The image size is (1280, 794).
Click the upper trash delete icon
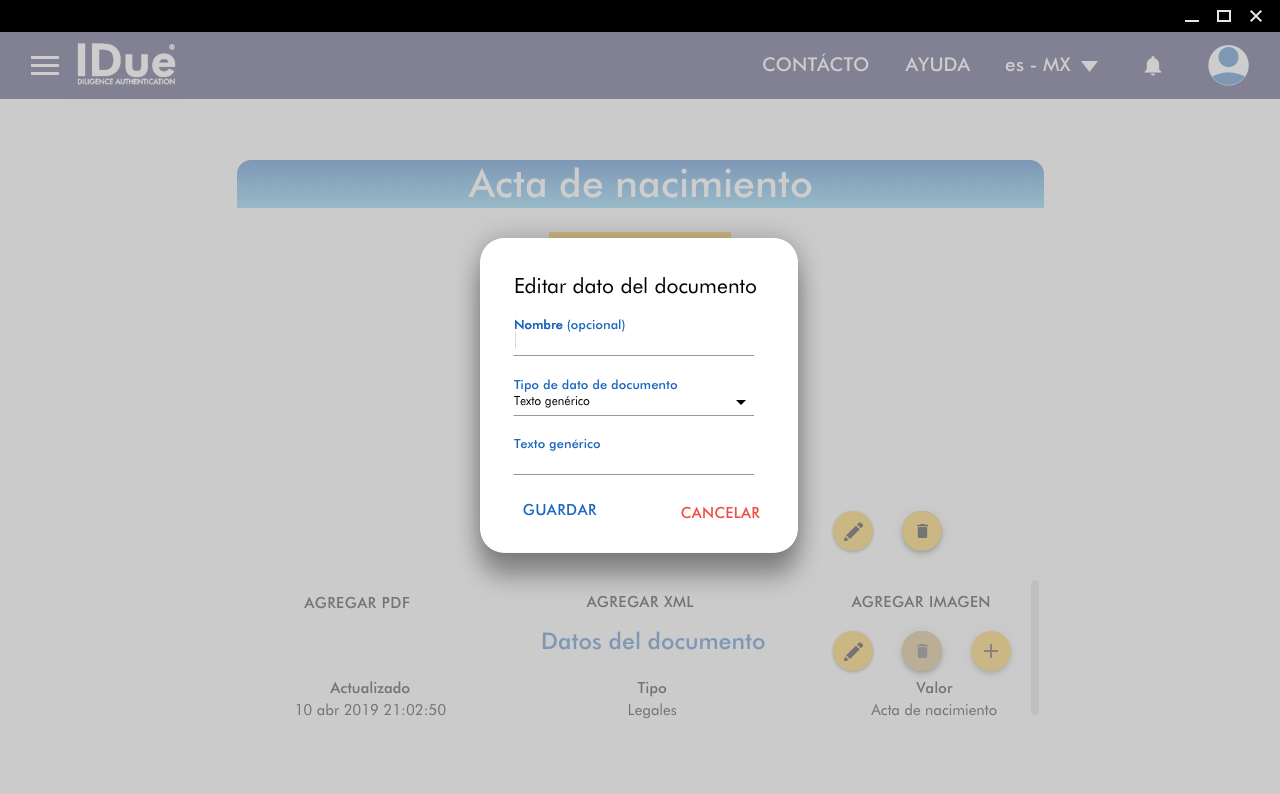coord(921,531)
